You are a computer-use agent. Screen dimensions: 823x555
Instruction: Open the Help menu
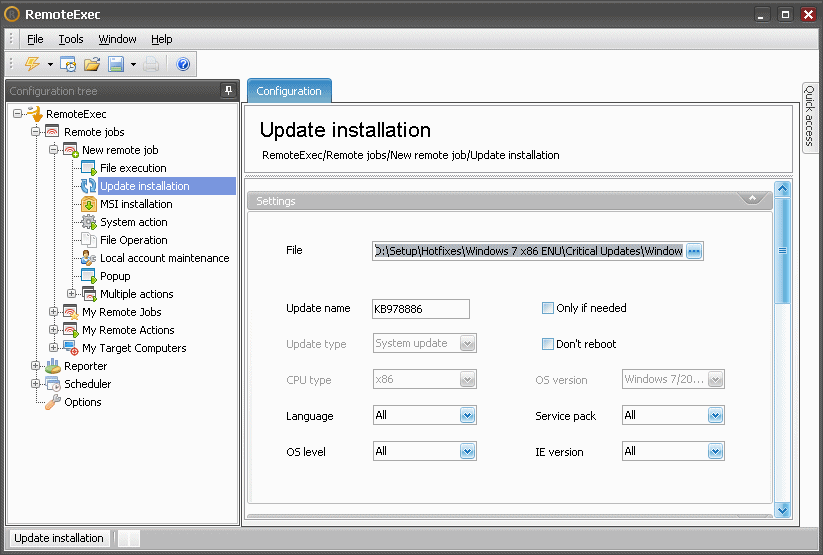click(x=162, y=39)
